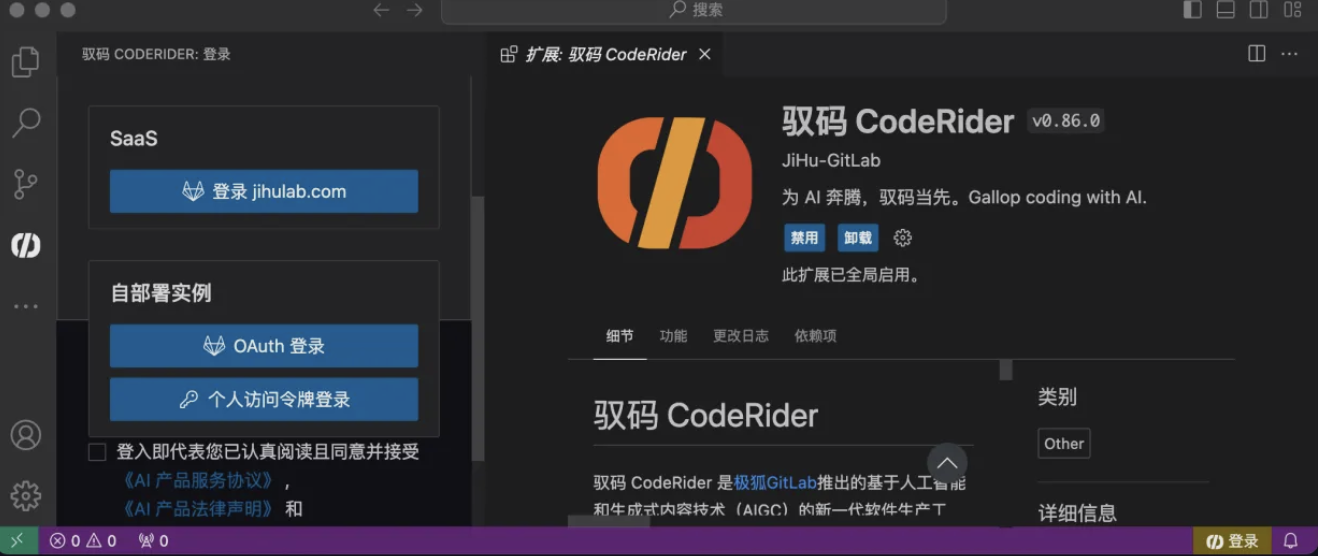This screenshot has height=556, width=1318.
Task: Open the remote window indicator in the status bar
Action: (x=18, y=541)
